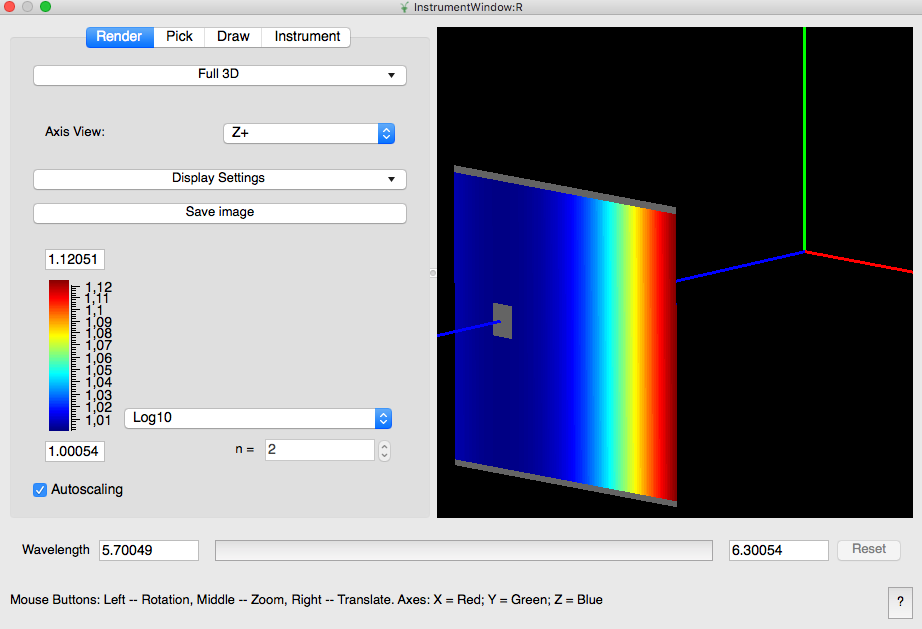Image resolution: width=922 pixels, height=629 pixels.
Task: Open the Log10 scale type dropdown
Action: click(257, 418)
